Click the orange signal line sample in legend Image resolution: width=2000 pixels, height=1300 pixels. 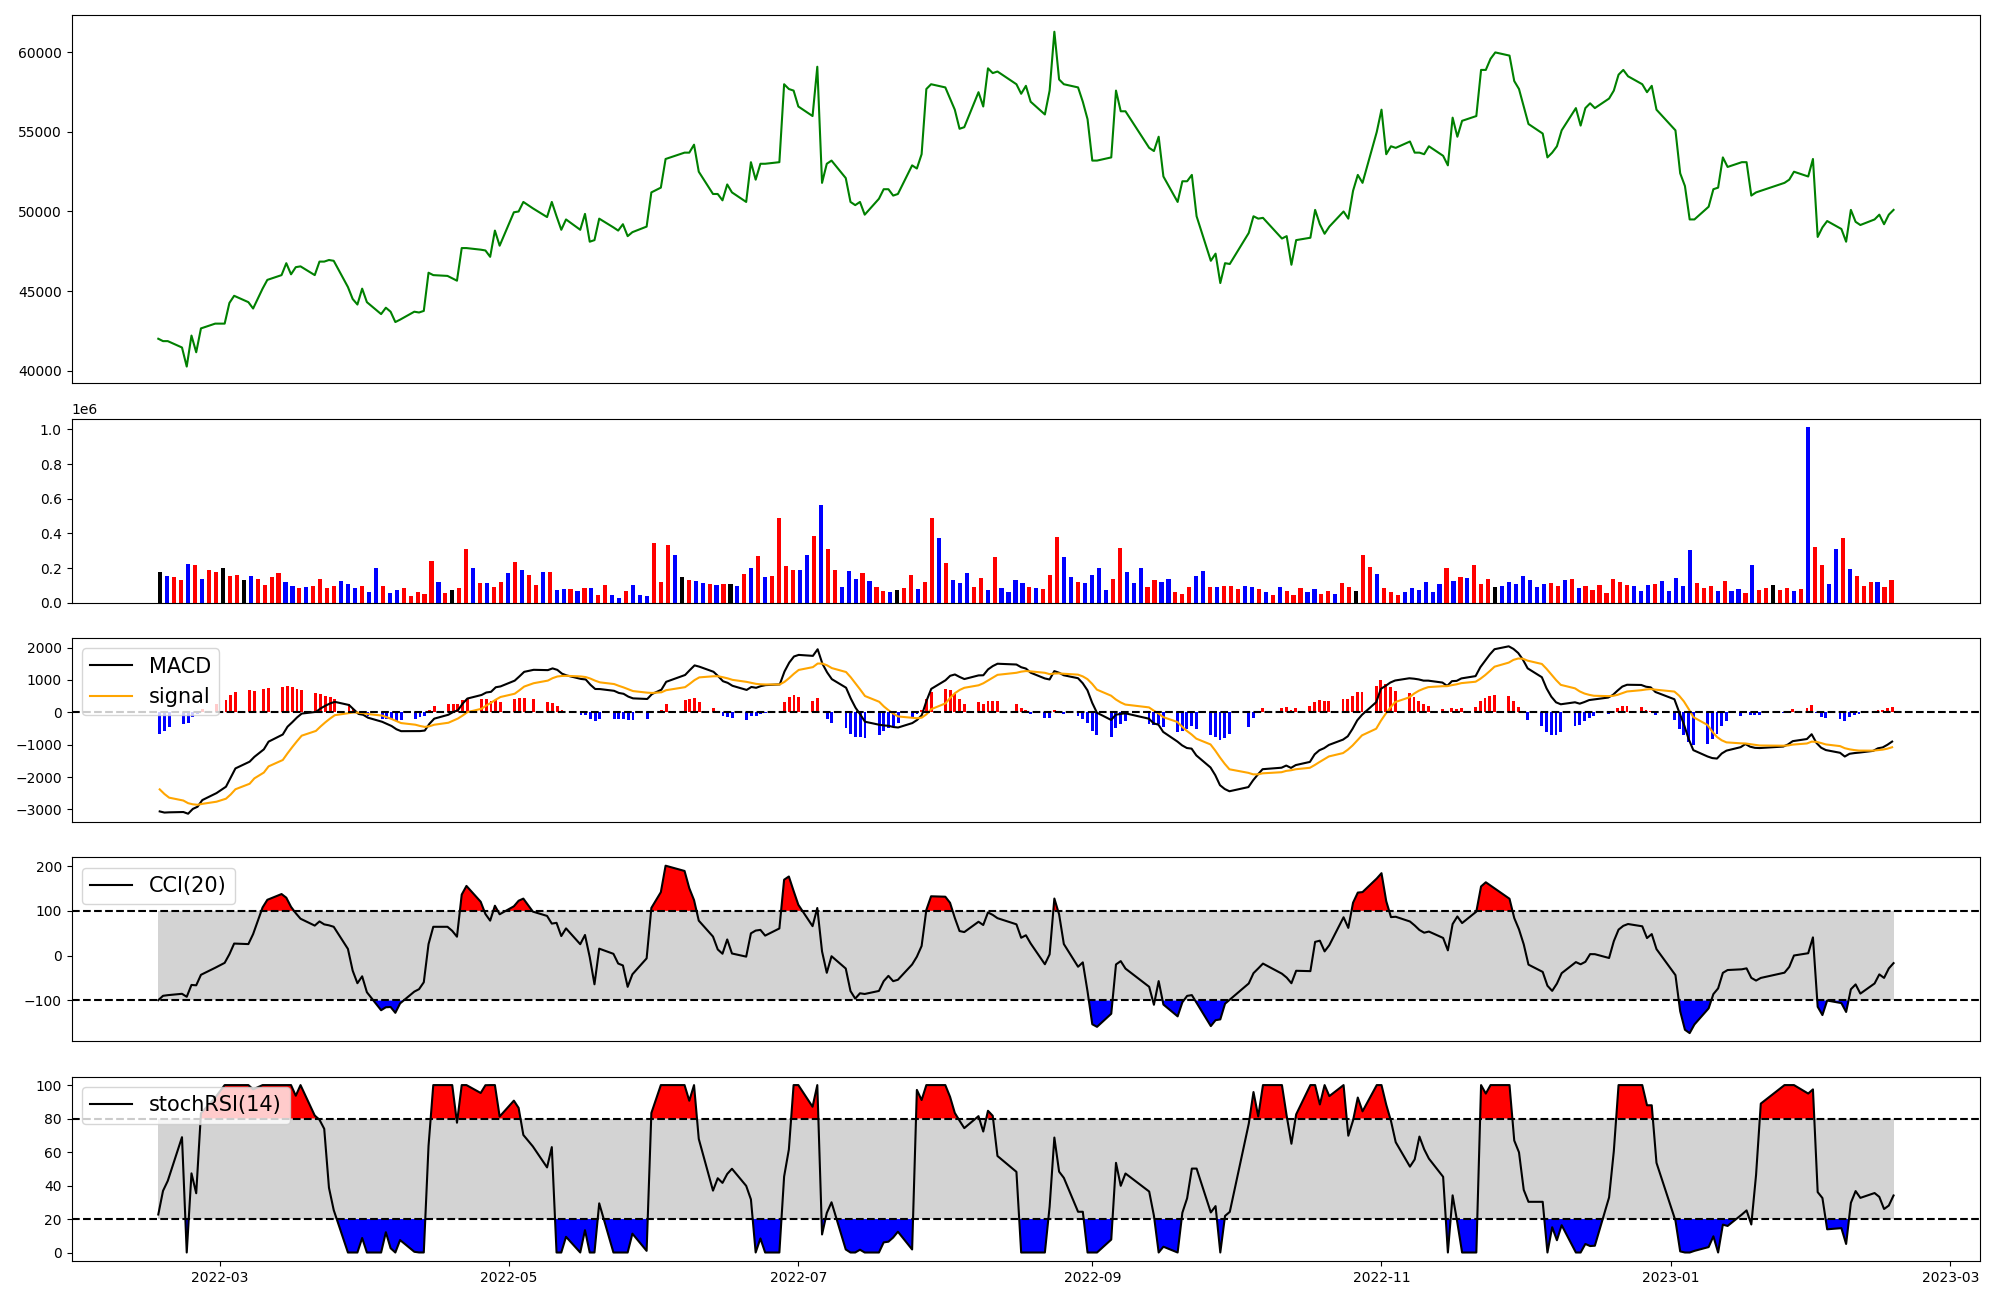111,696
